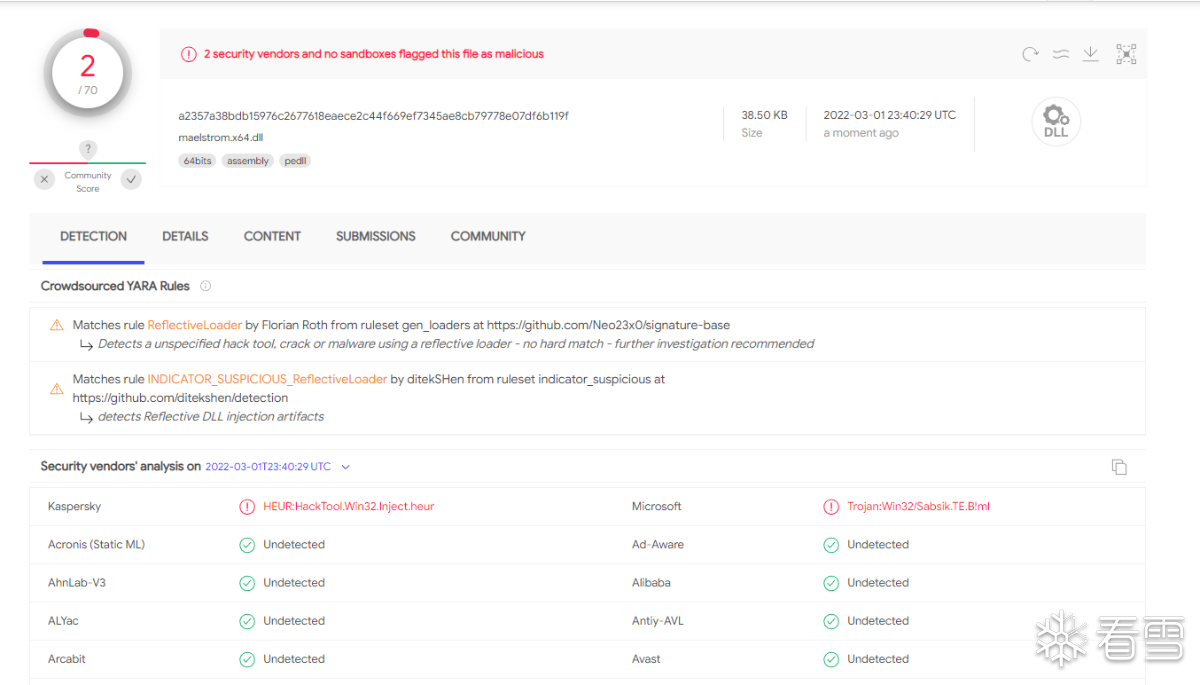Image resolution: width=1200 pixels, height=685 pixels.
Task: Open the Submissions tab
Action: point(375,236)
